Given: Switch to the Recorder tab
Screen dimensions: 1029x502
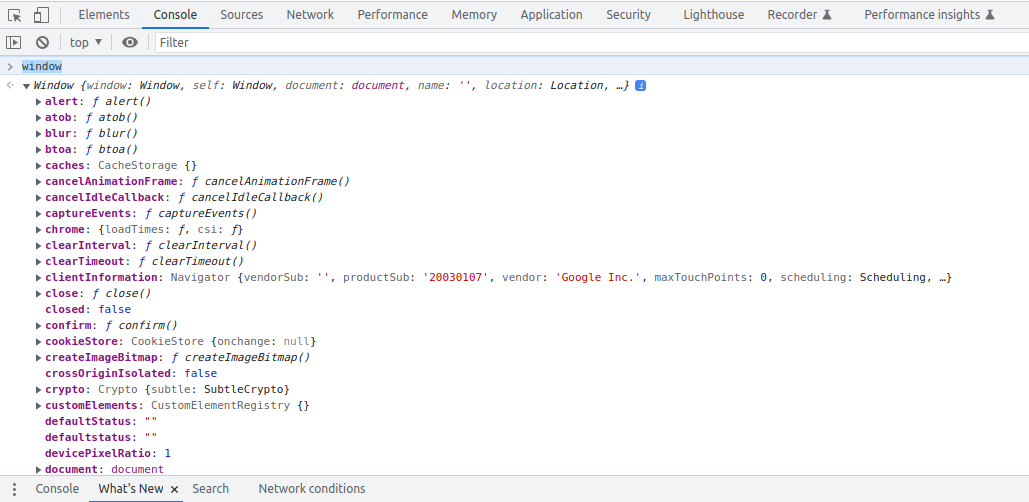Looking at the screenshot, I should point(799,14).
